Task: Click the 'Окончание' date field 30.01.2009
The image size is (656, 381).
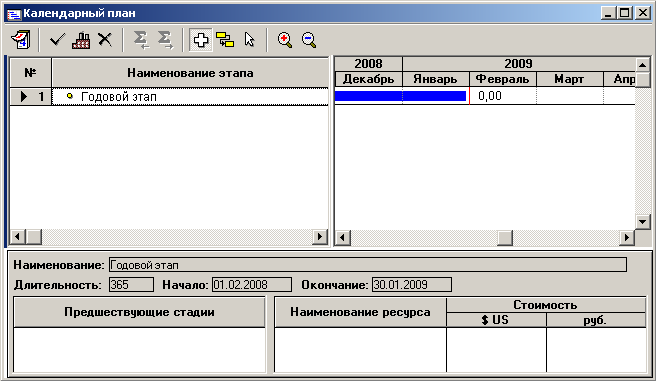Action: pyautogui.click(x=412, y=285)
